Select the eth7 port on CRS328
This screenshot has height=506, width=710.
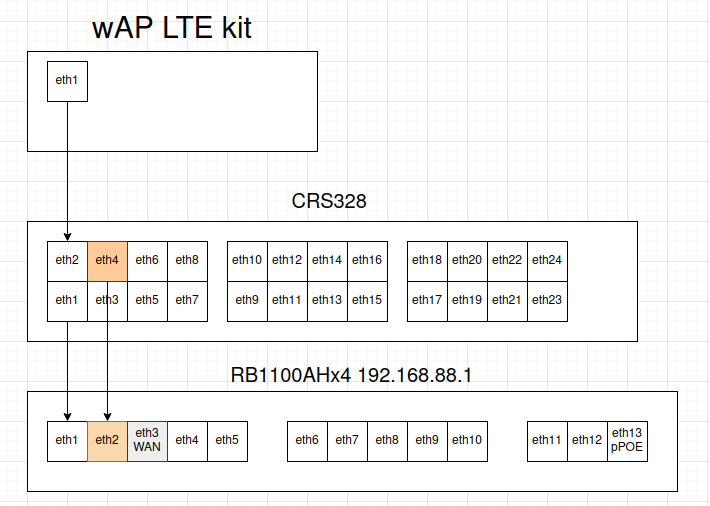(187, 301)
